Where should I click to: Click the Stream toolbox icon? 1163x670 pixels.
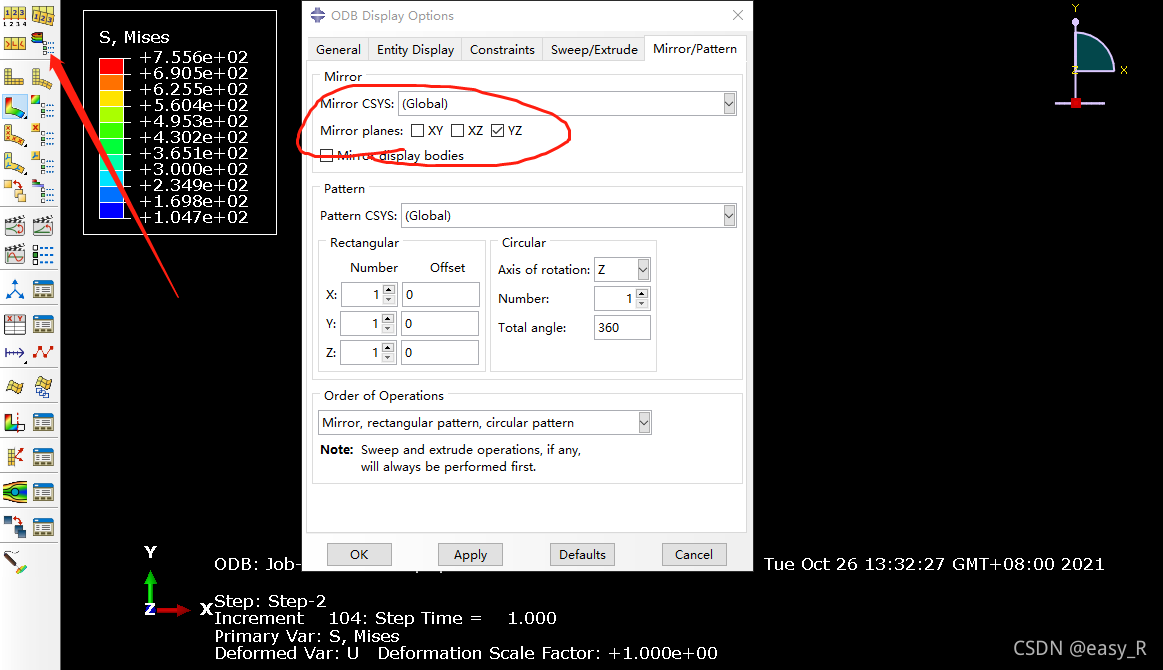15,492
